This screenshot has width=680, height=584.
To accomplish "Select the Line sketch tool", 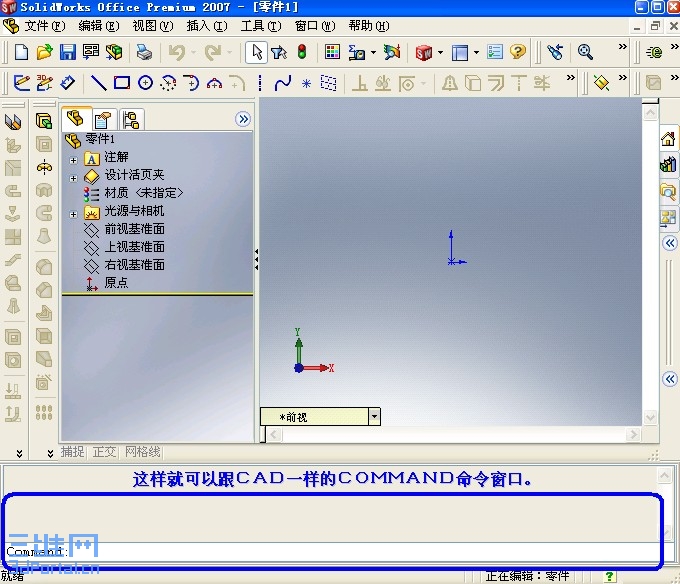I will (x=98, y=82).
